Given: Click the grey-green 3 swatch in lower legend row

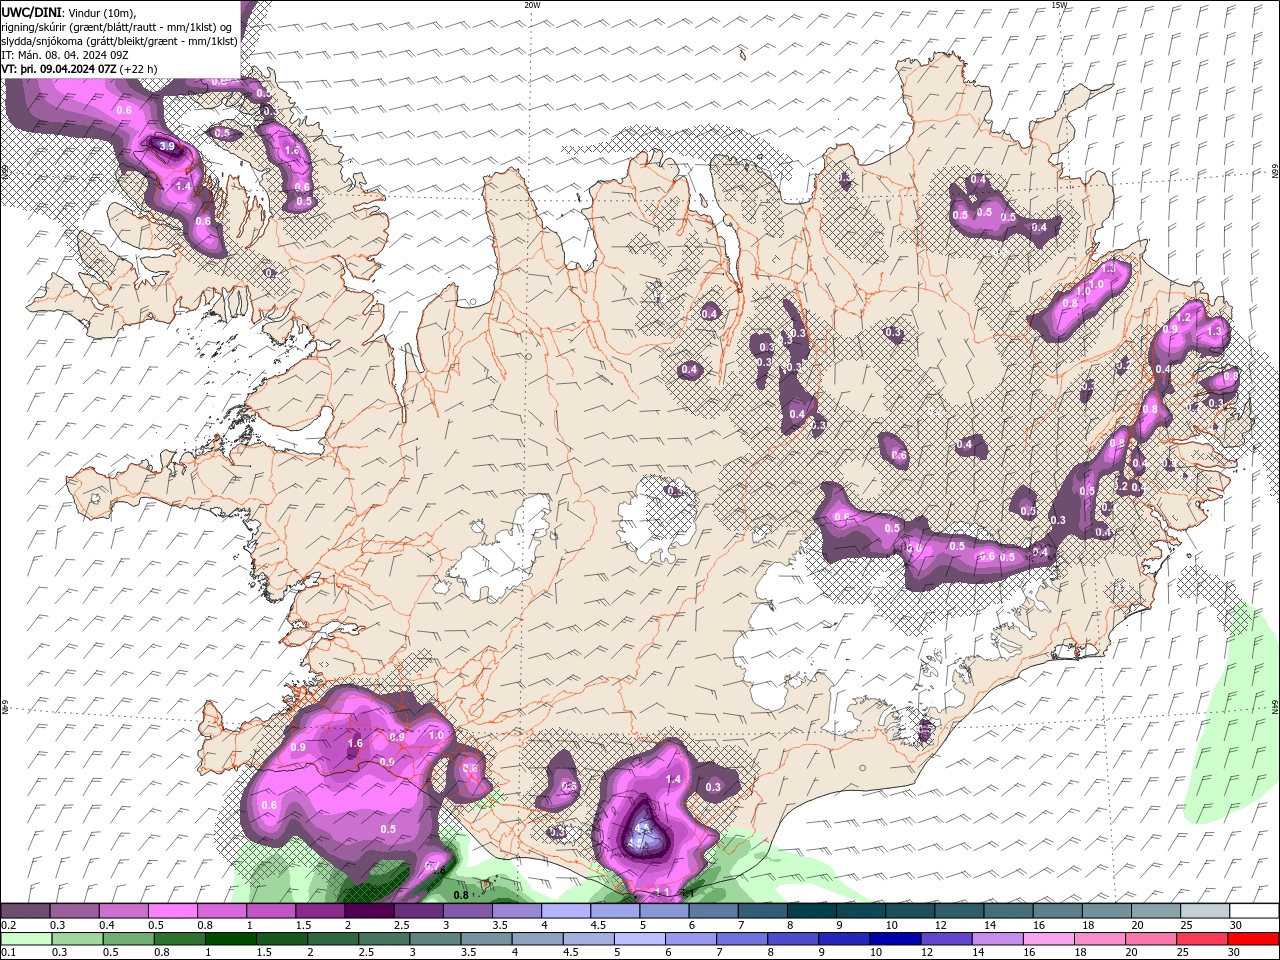Looking at the screenshot, I should (x=436, y=939).
